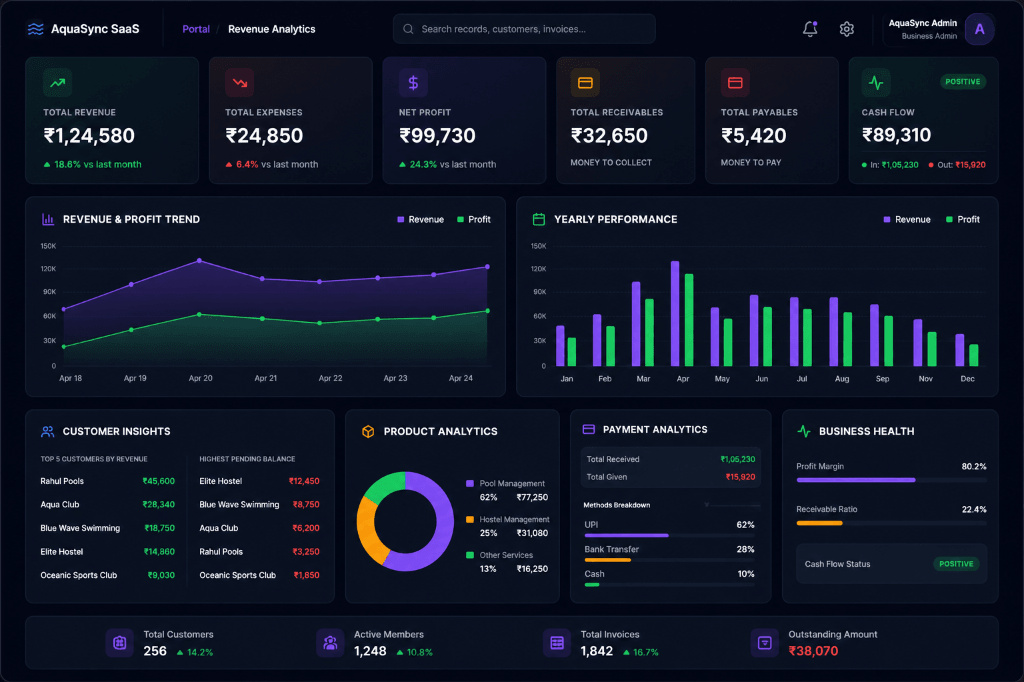Toggle Revenue series in Revenue & Profit Trend legend
This screenshot has width=1024, height=682.
point(421,219)
